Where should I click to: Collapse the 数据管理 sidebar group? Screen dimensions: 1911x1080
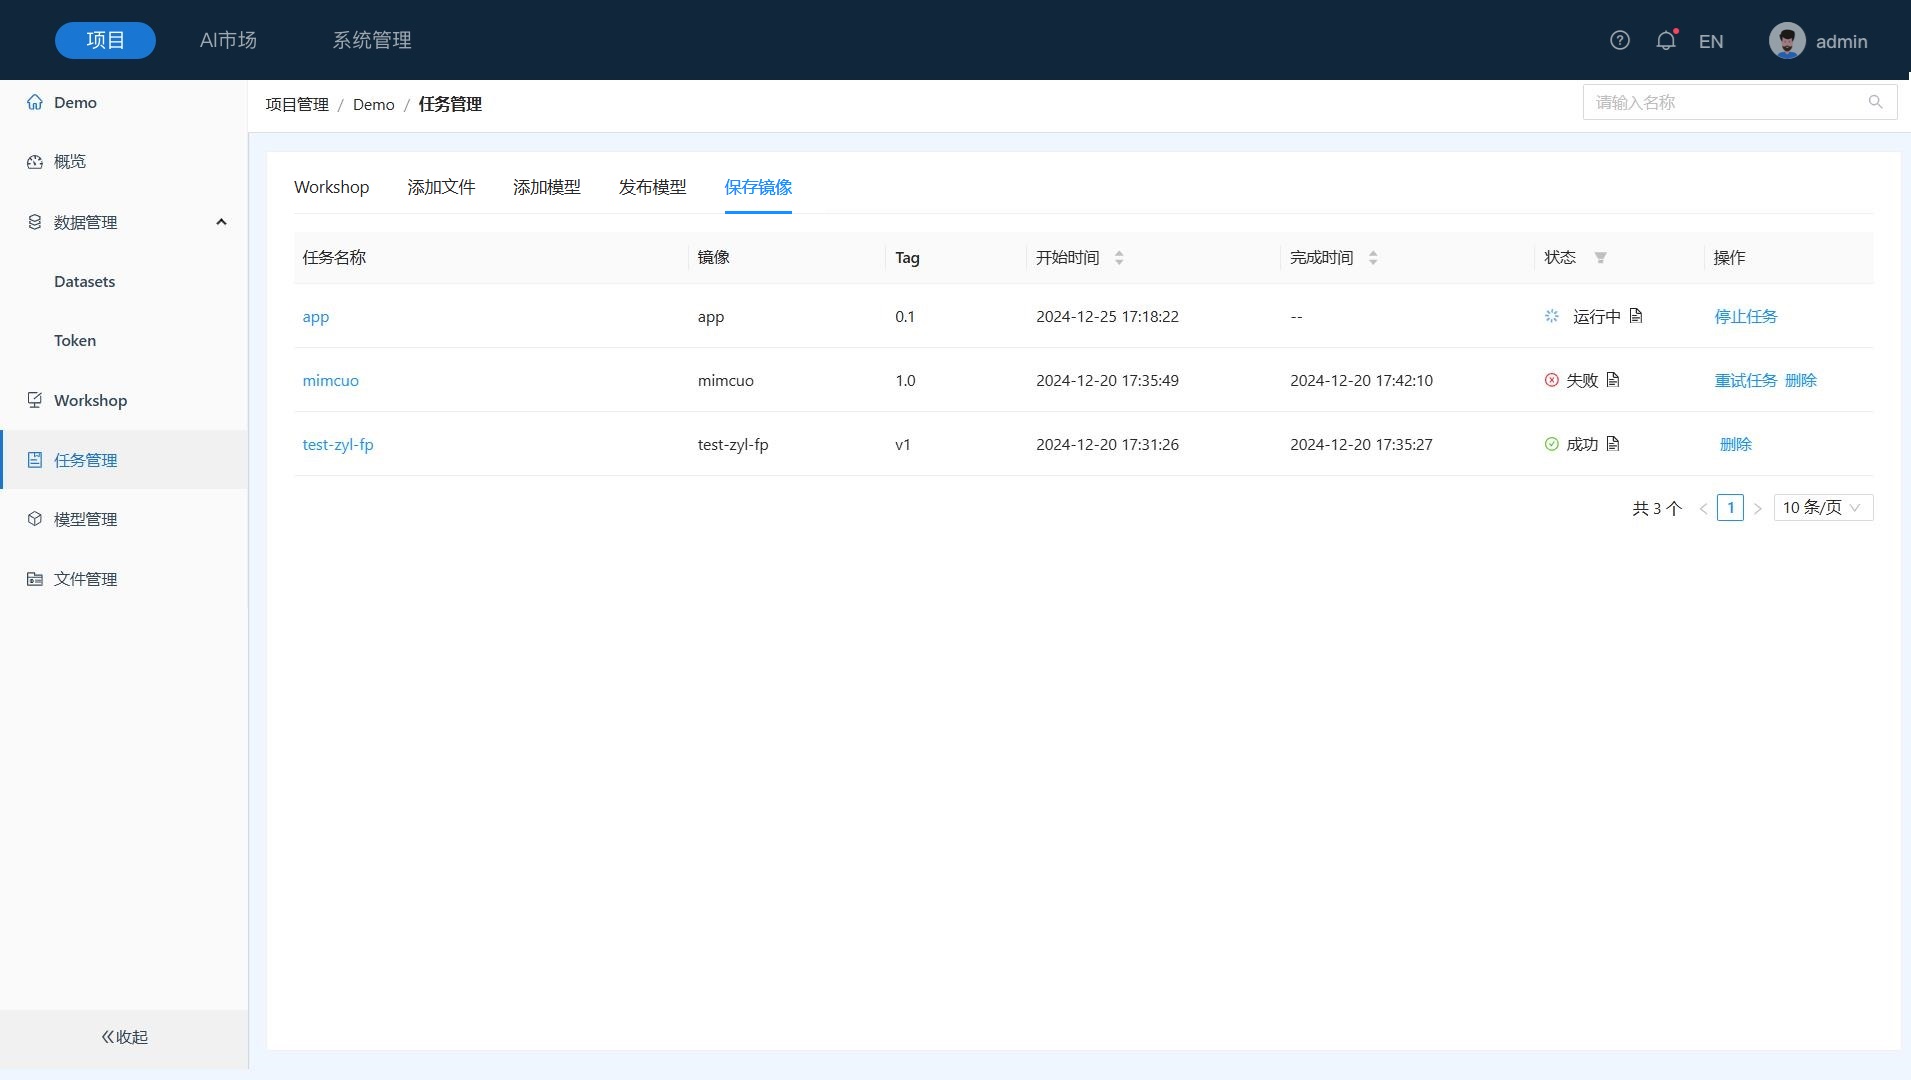[x=221, y=222]
